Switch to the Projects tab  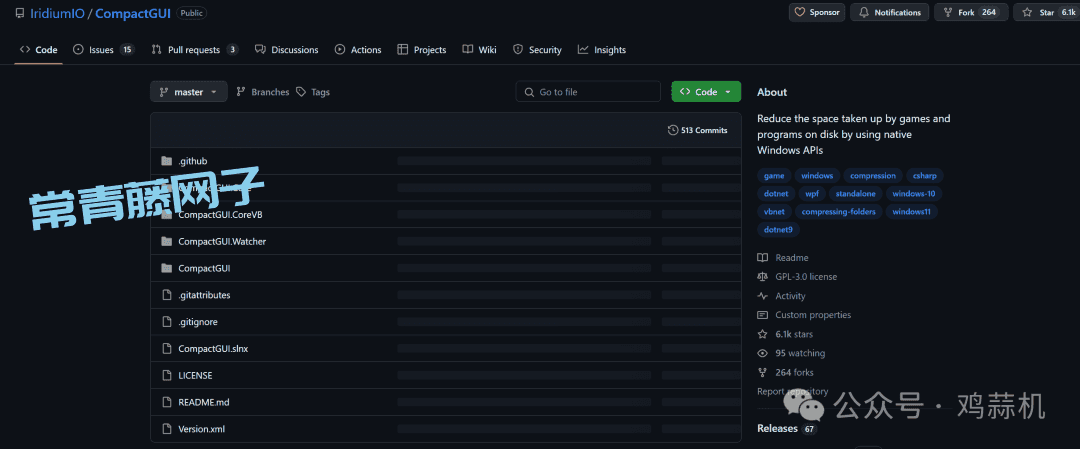422,50
